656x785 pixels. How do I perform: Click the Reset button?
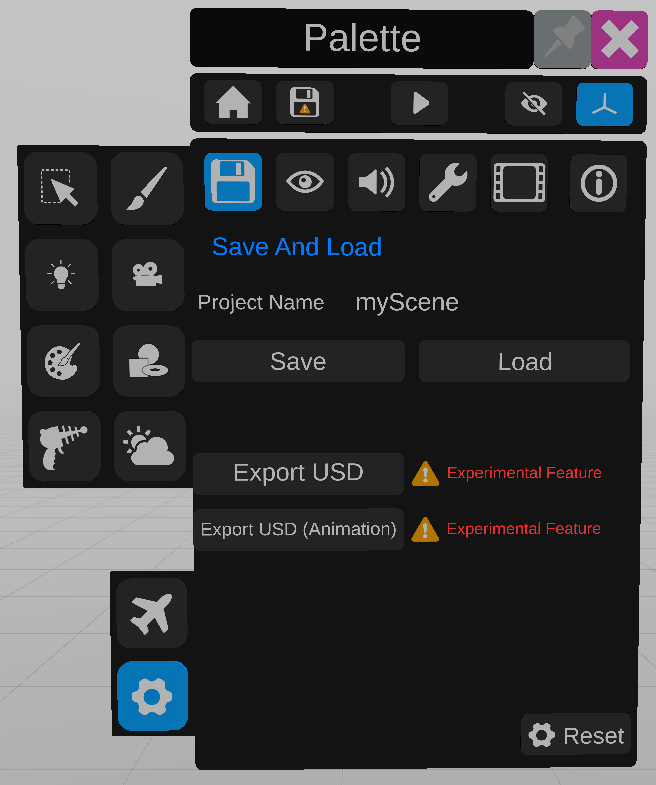(576, 735)
